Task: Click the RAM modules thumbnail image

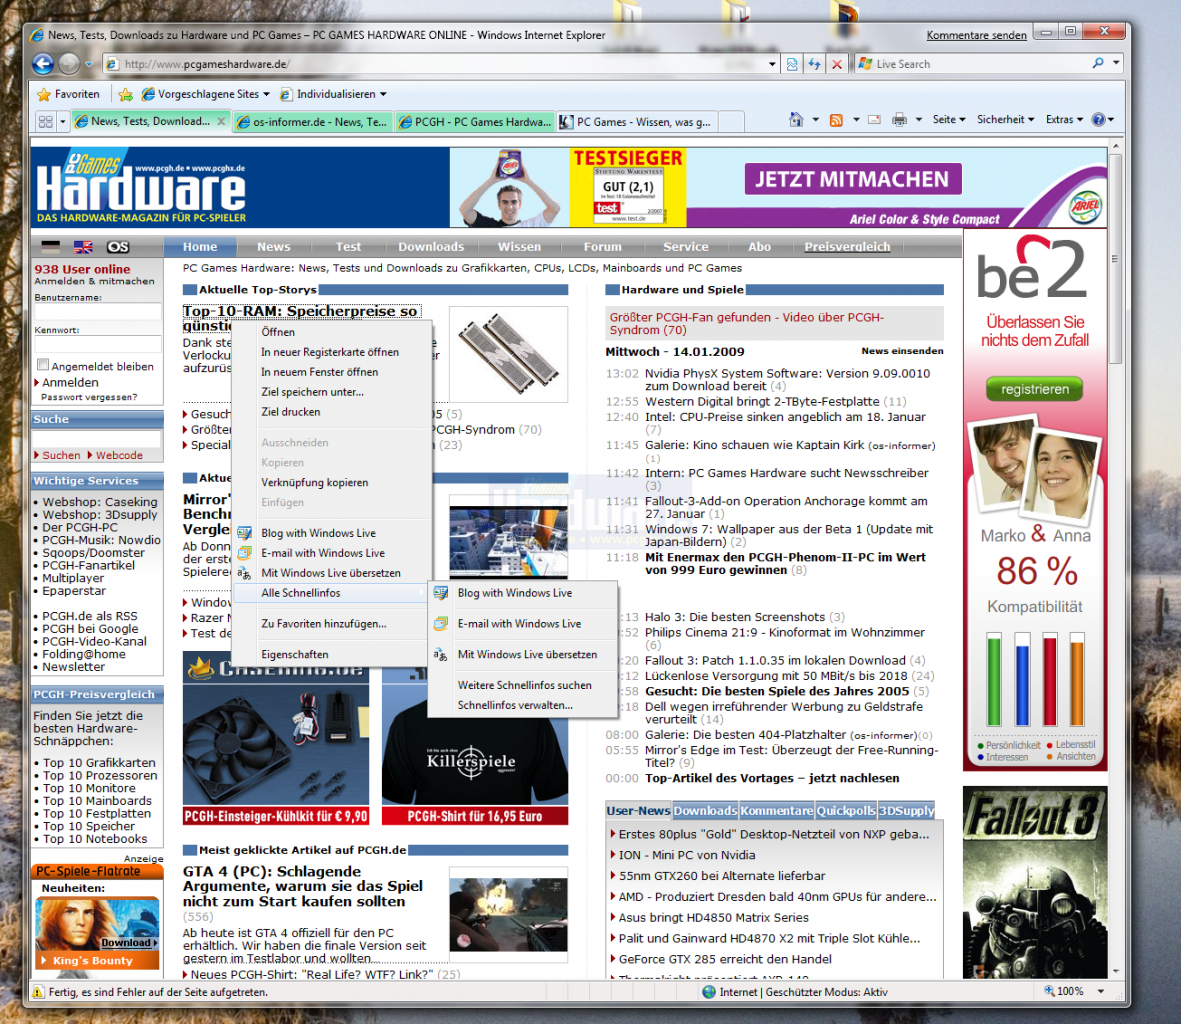Action: 508,354
